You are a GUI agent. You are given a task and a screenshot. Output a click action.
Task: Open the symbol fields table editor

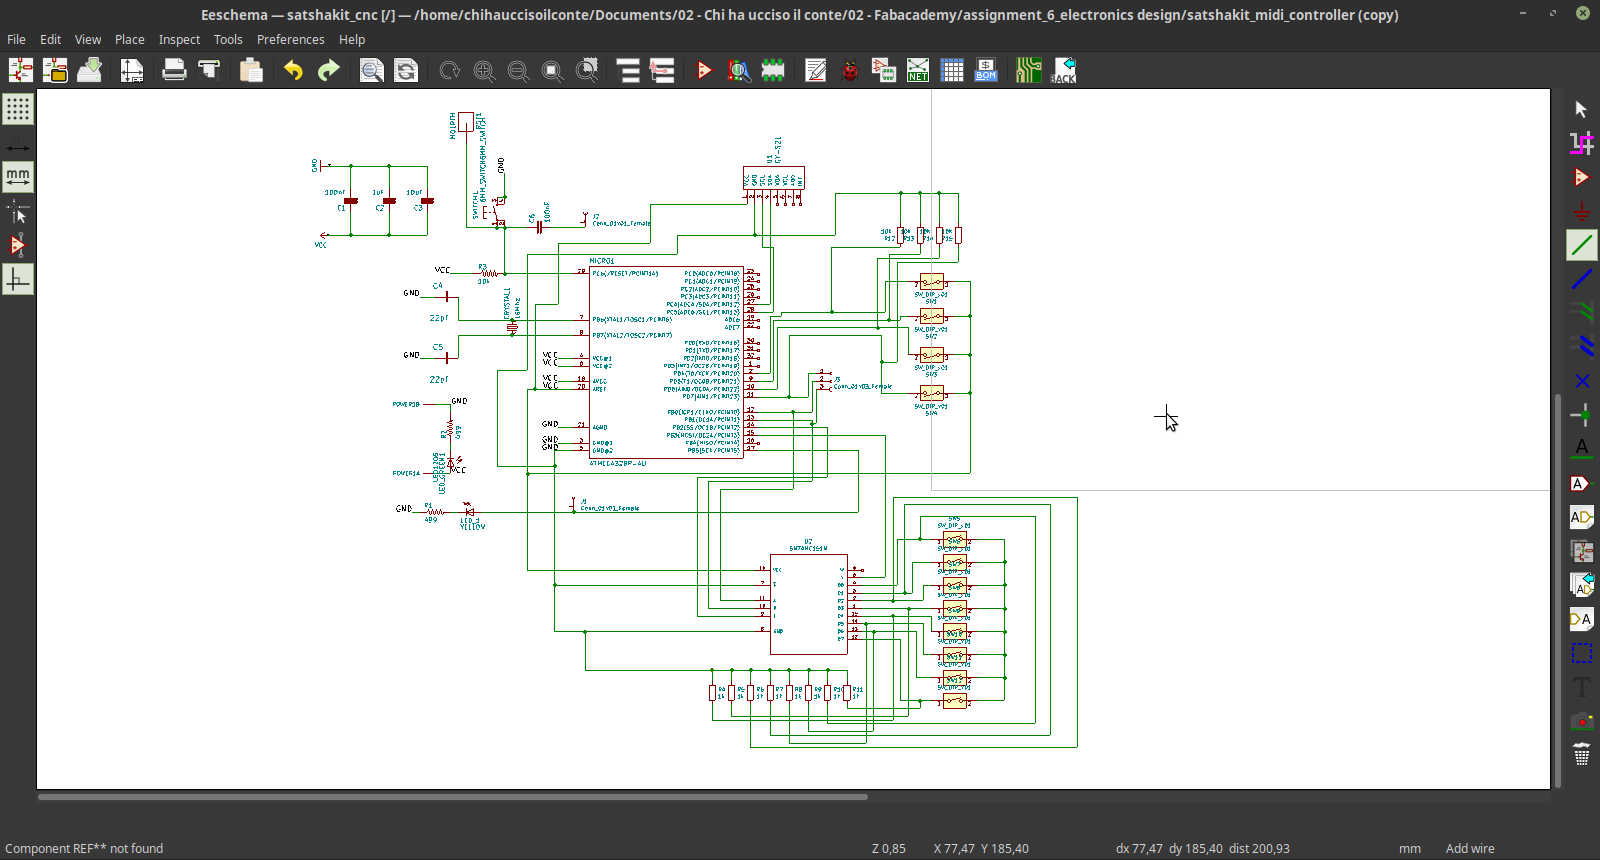[952, 70]
